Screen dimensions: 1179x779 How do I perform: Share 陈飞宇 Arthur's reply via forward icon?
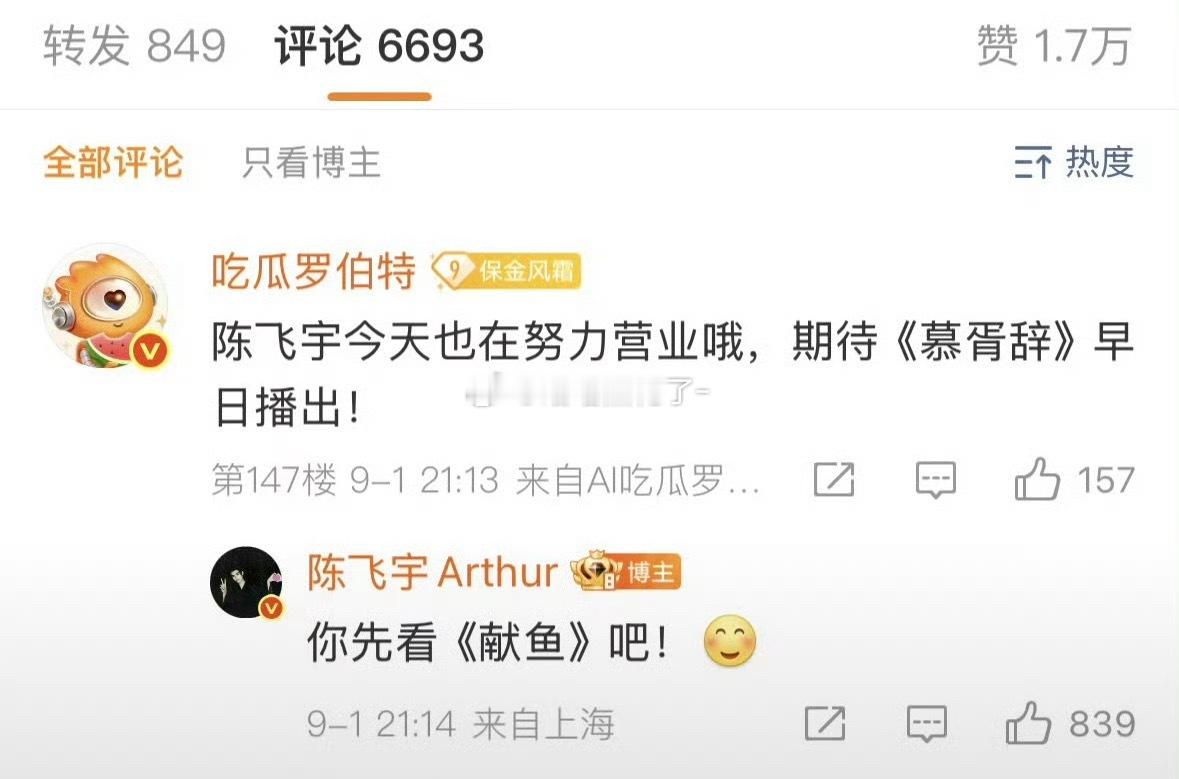click(825, 724)
